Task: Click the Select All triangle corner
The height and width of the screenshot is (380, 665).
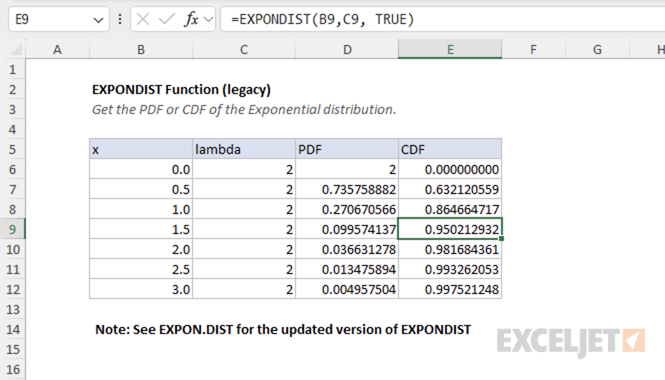Action: 16,50
